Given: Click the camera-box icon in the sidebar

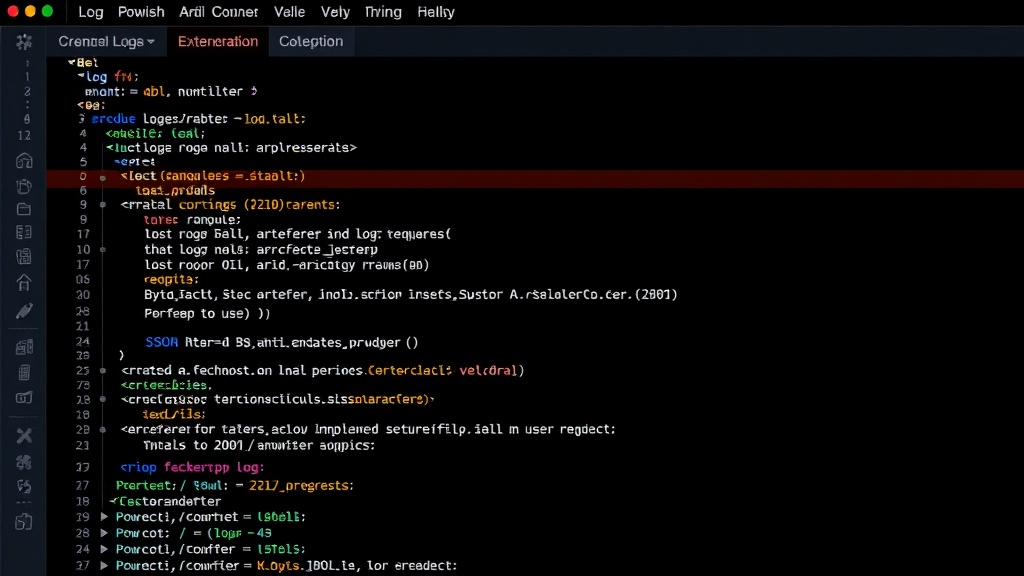Looking at the screenshot, I should tap(24, 398).
